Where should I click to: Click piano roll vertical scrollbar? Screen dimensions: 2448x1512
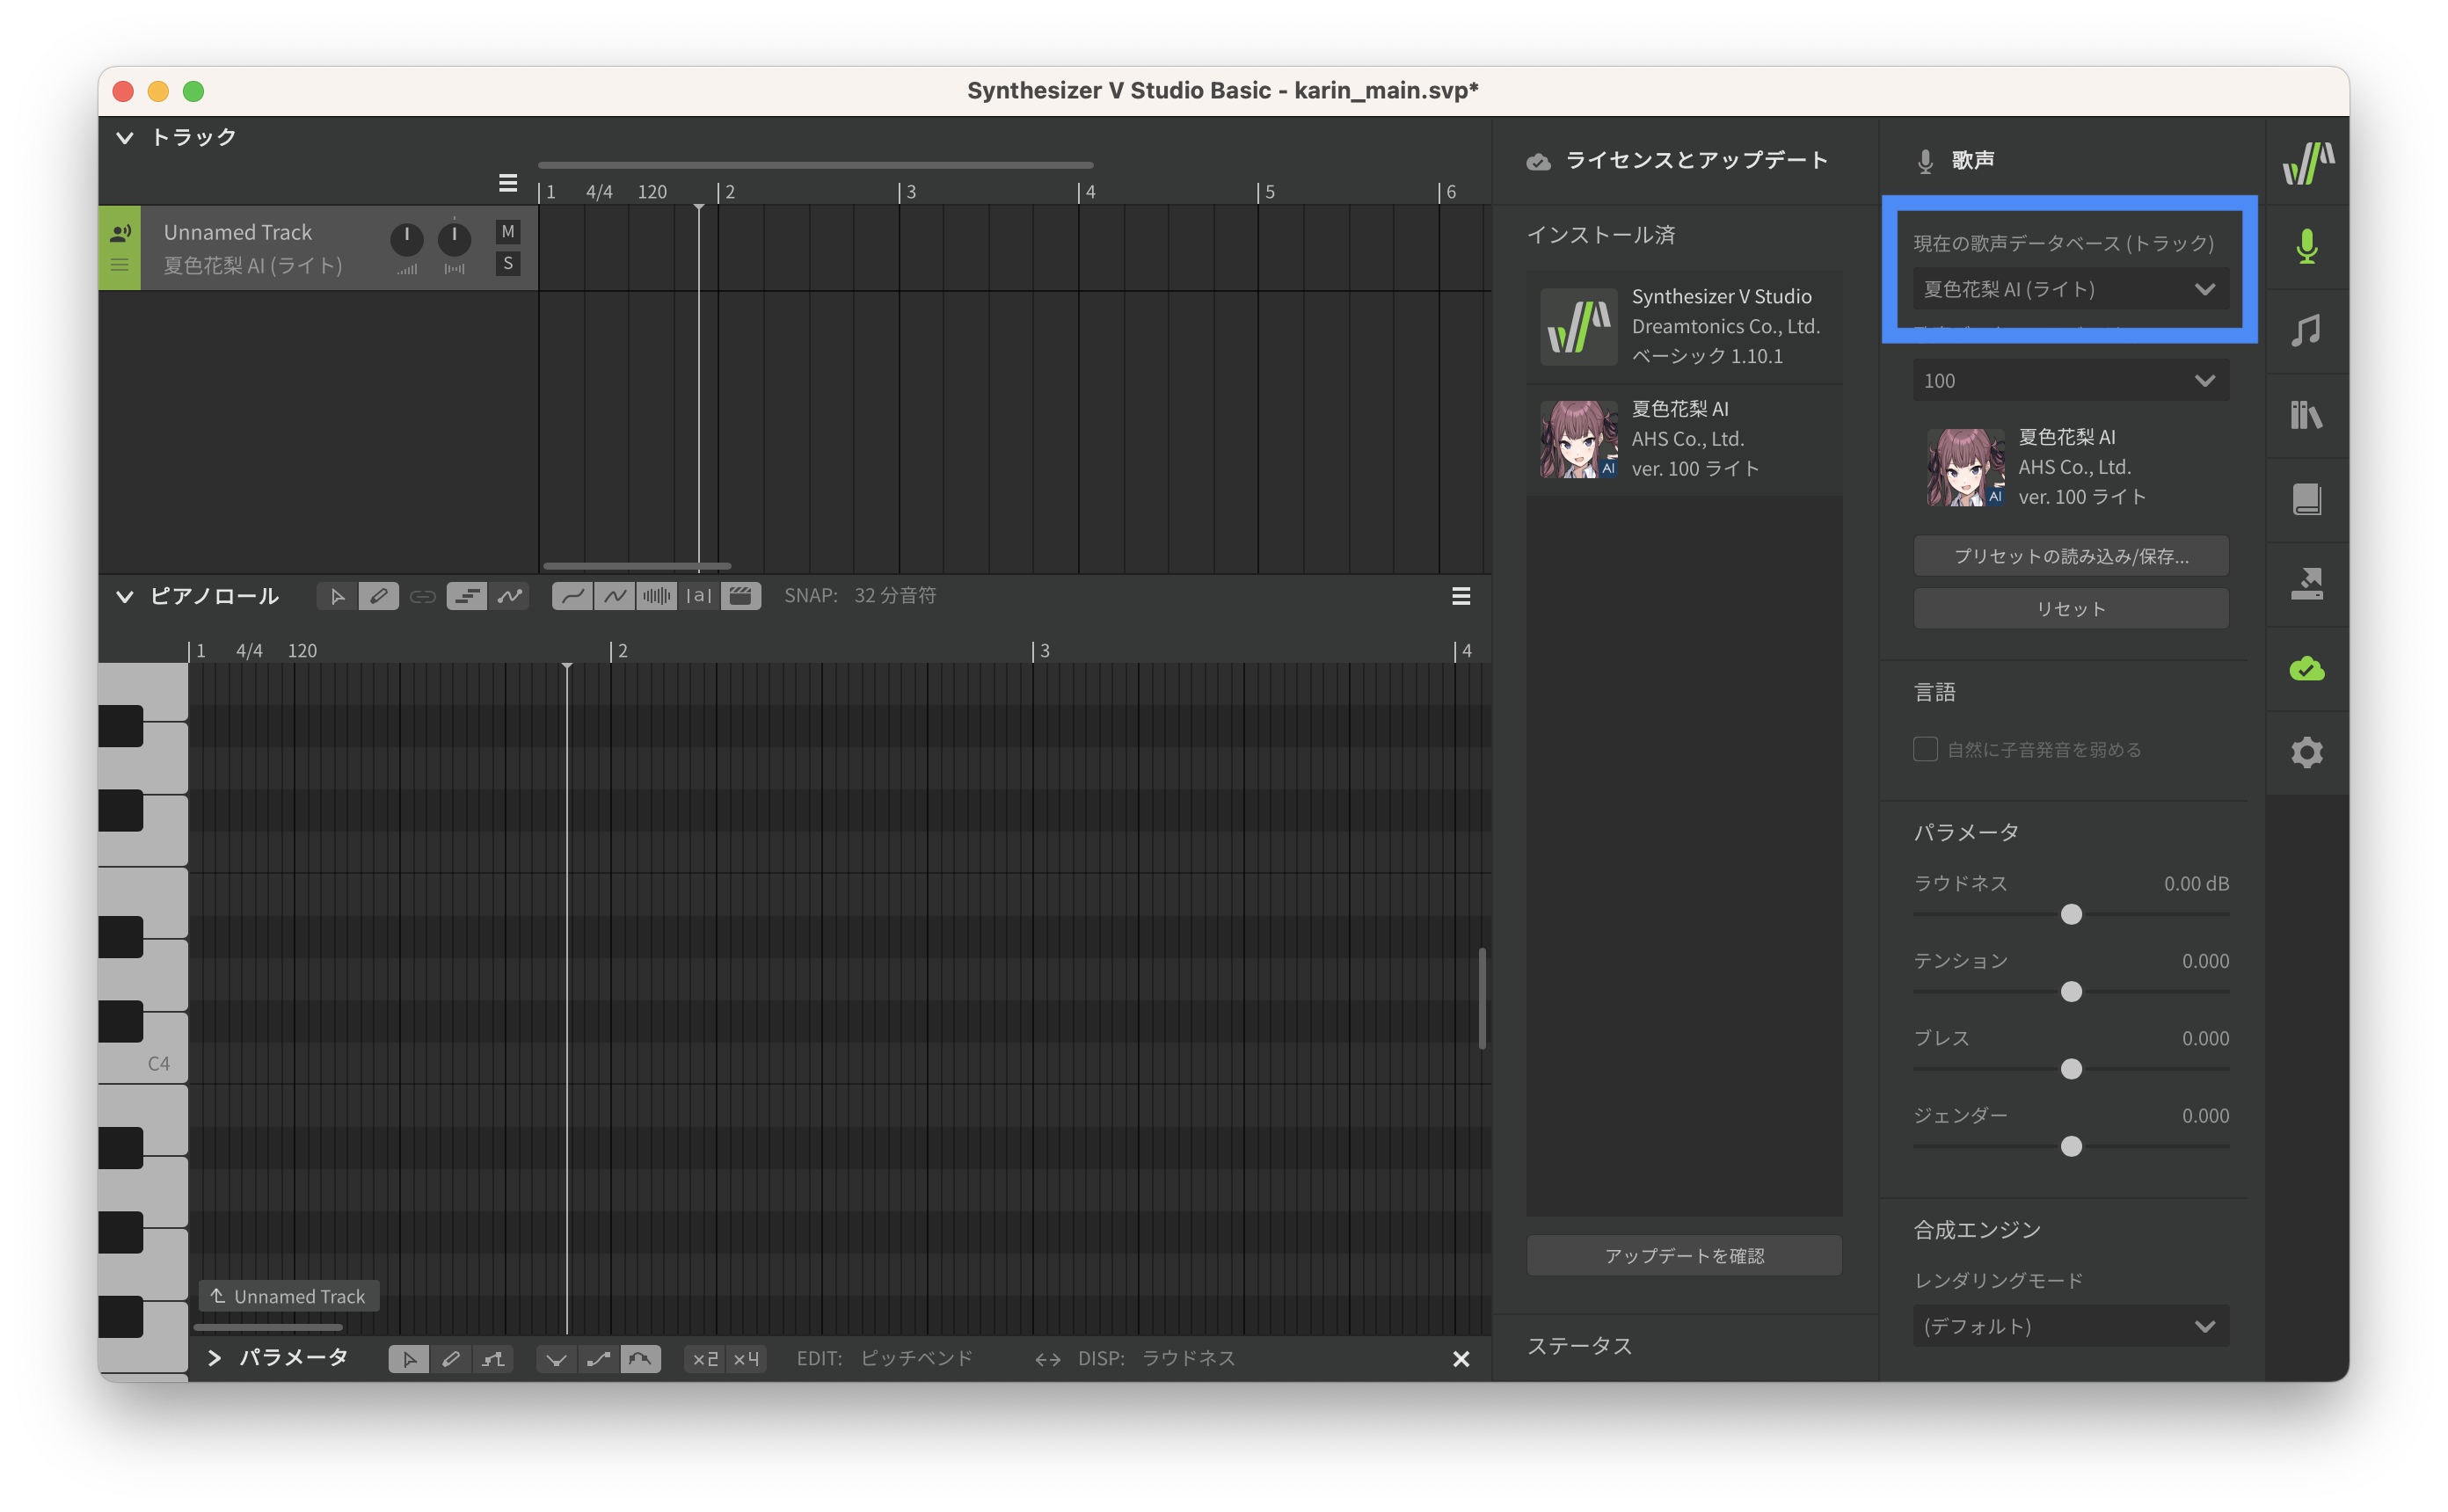[x=1482, y=999]
